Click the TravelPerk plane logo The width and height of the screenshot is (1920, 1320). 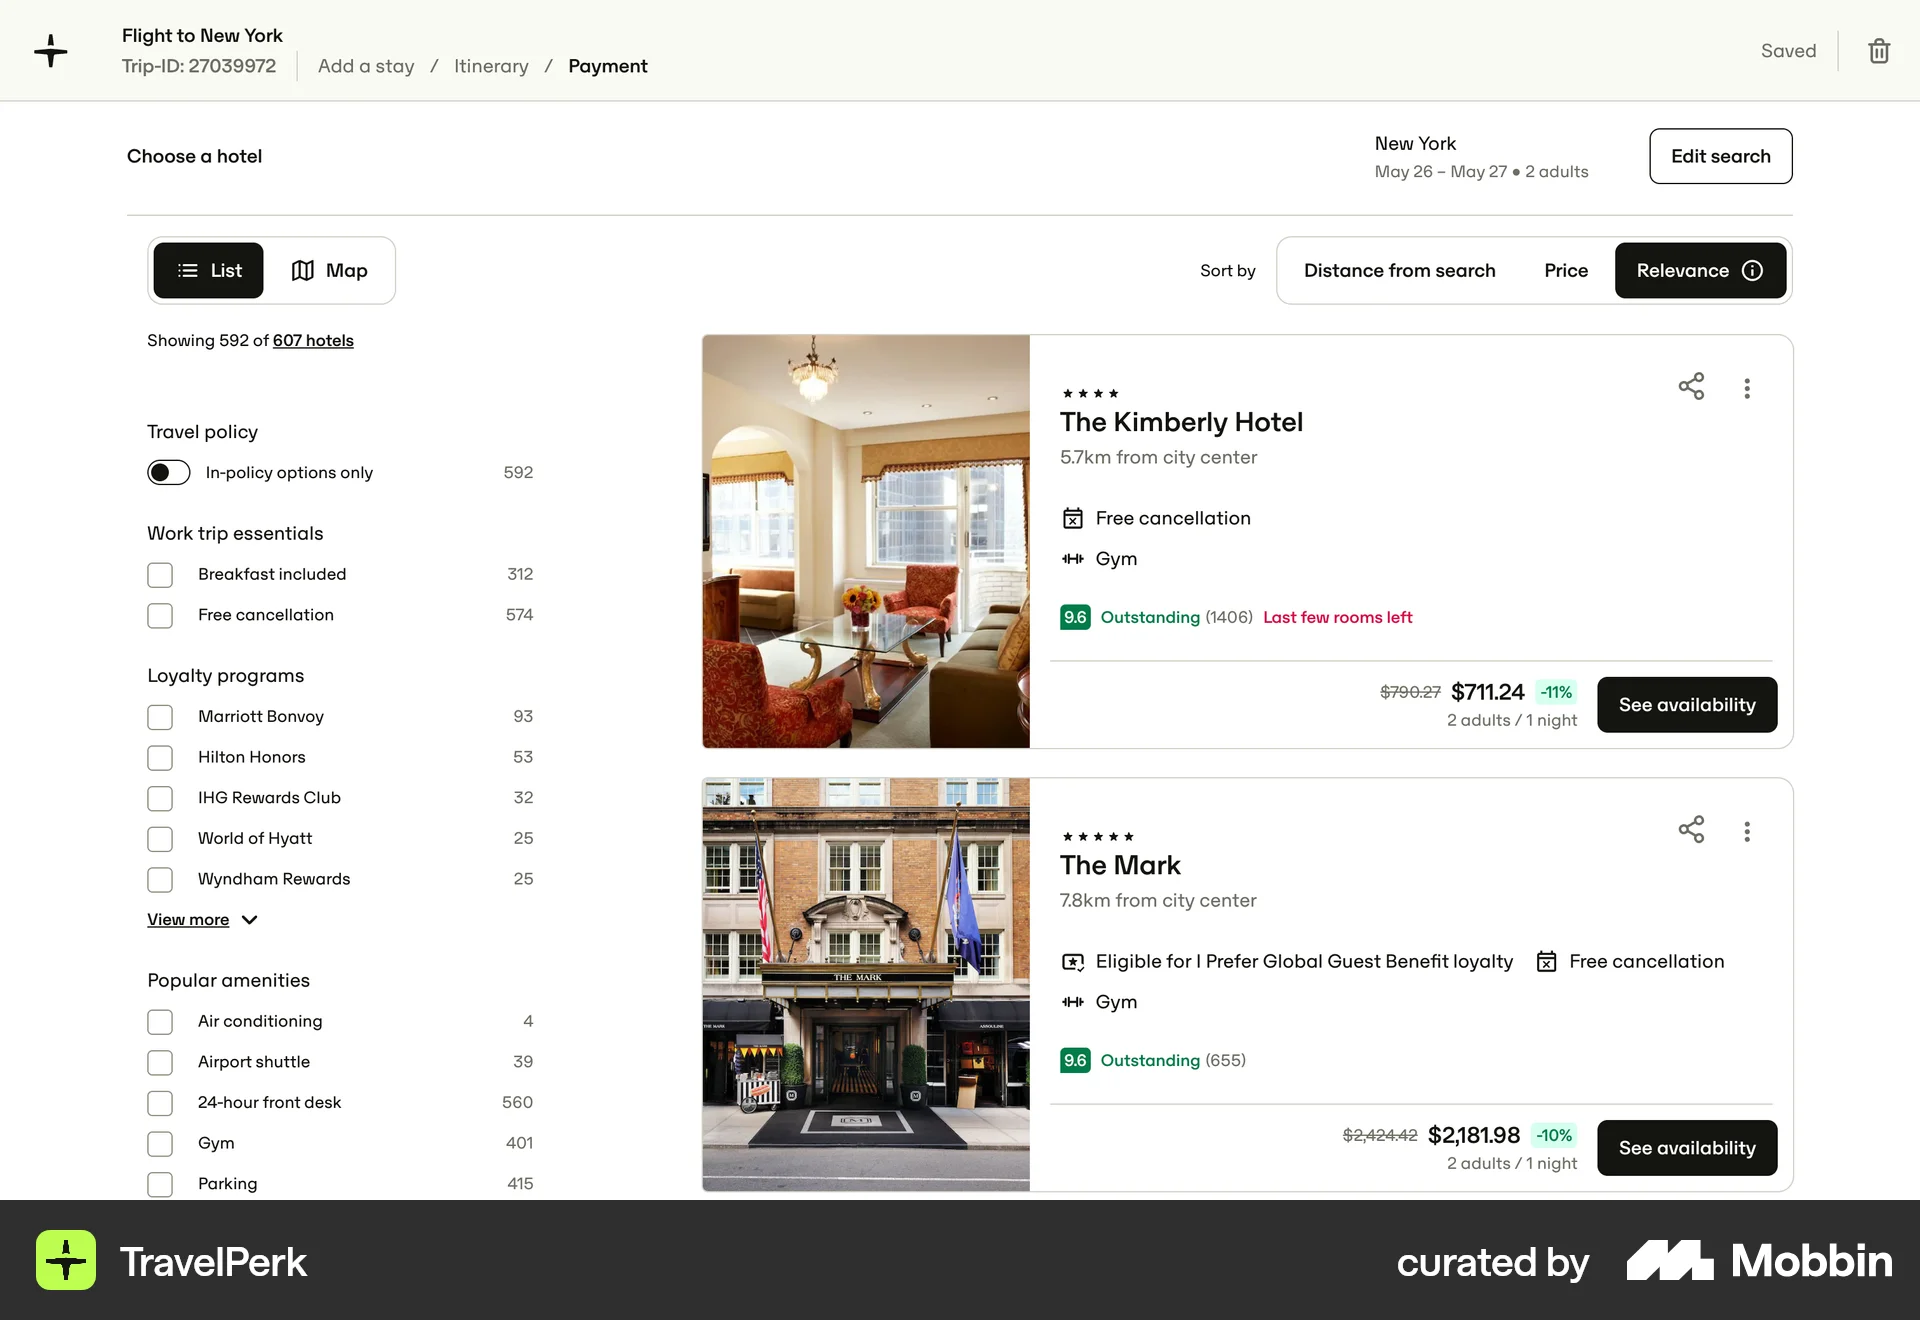click(x=50, y=50)
